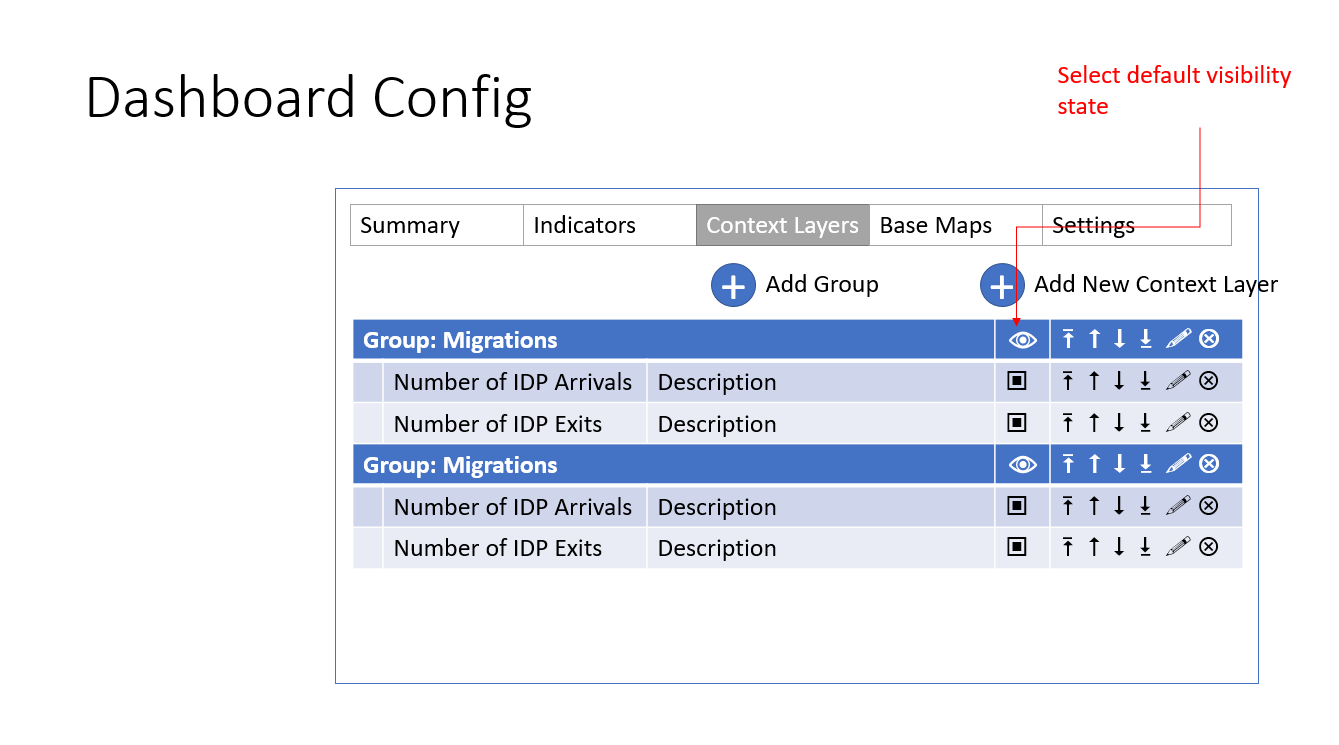Image resolution: width=1339 pixels, height=745 pixels.
Task: Move the first Migrations group to bottom
Action: [1145, 339]
